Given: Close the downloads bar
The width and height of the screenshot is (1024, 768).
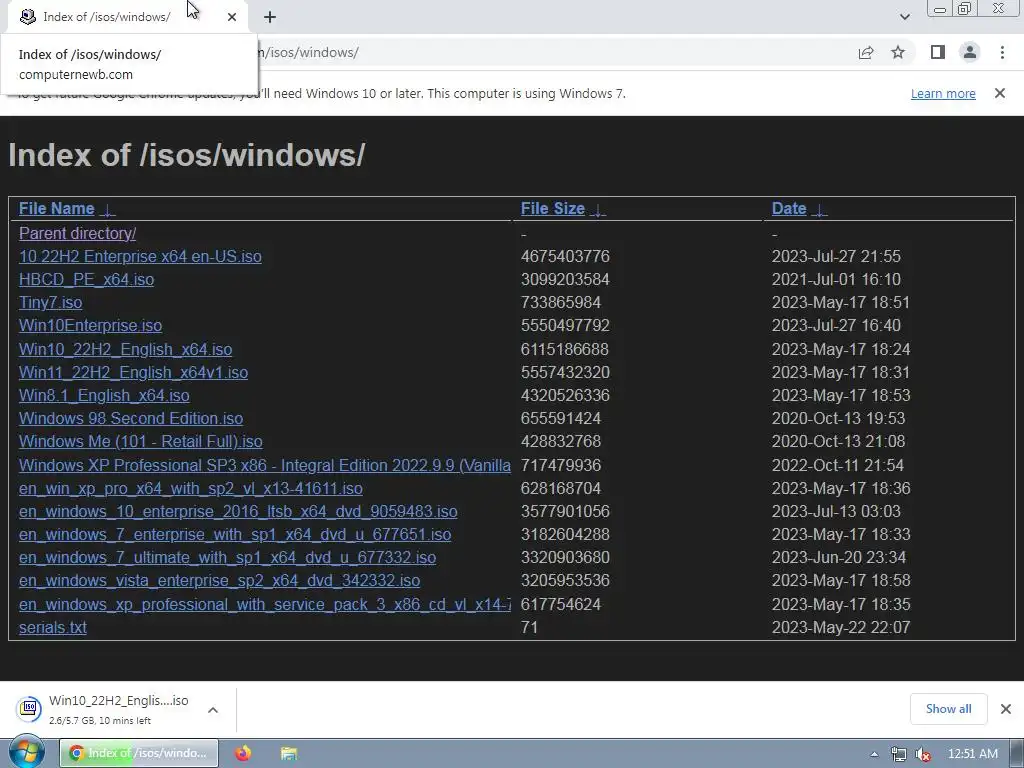Looking at the screenshot, I should tap(1006, 709).
